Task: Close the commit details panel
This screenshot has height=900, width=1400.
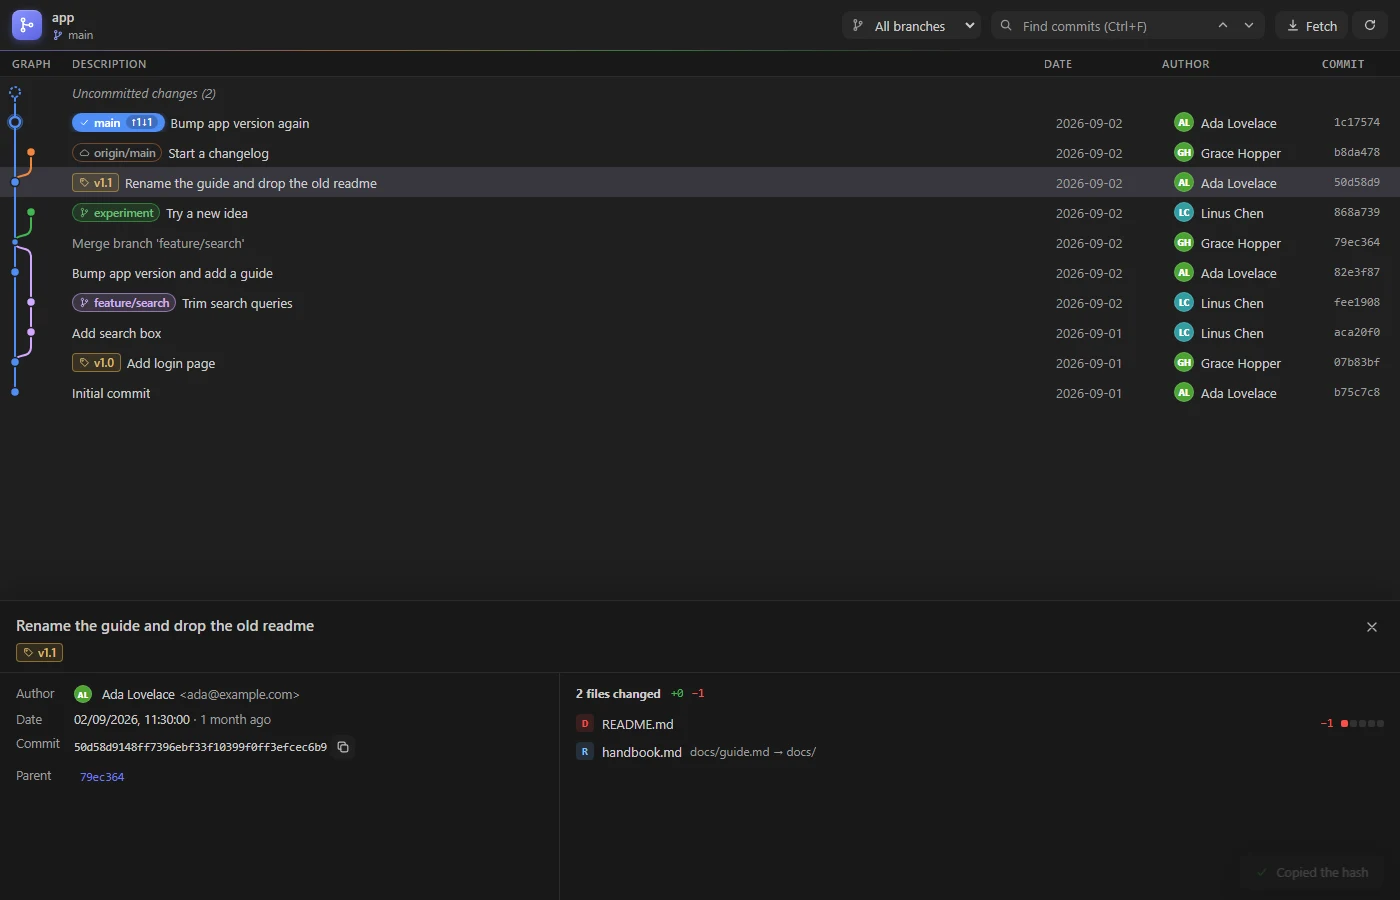Action: [1372, 627]
